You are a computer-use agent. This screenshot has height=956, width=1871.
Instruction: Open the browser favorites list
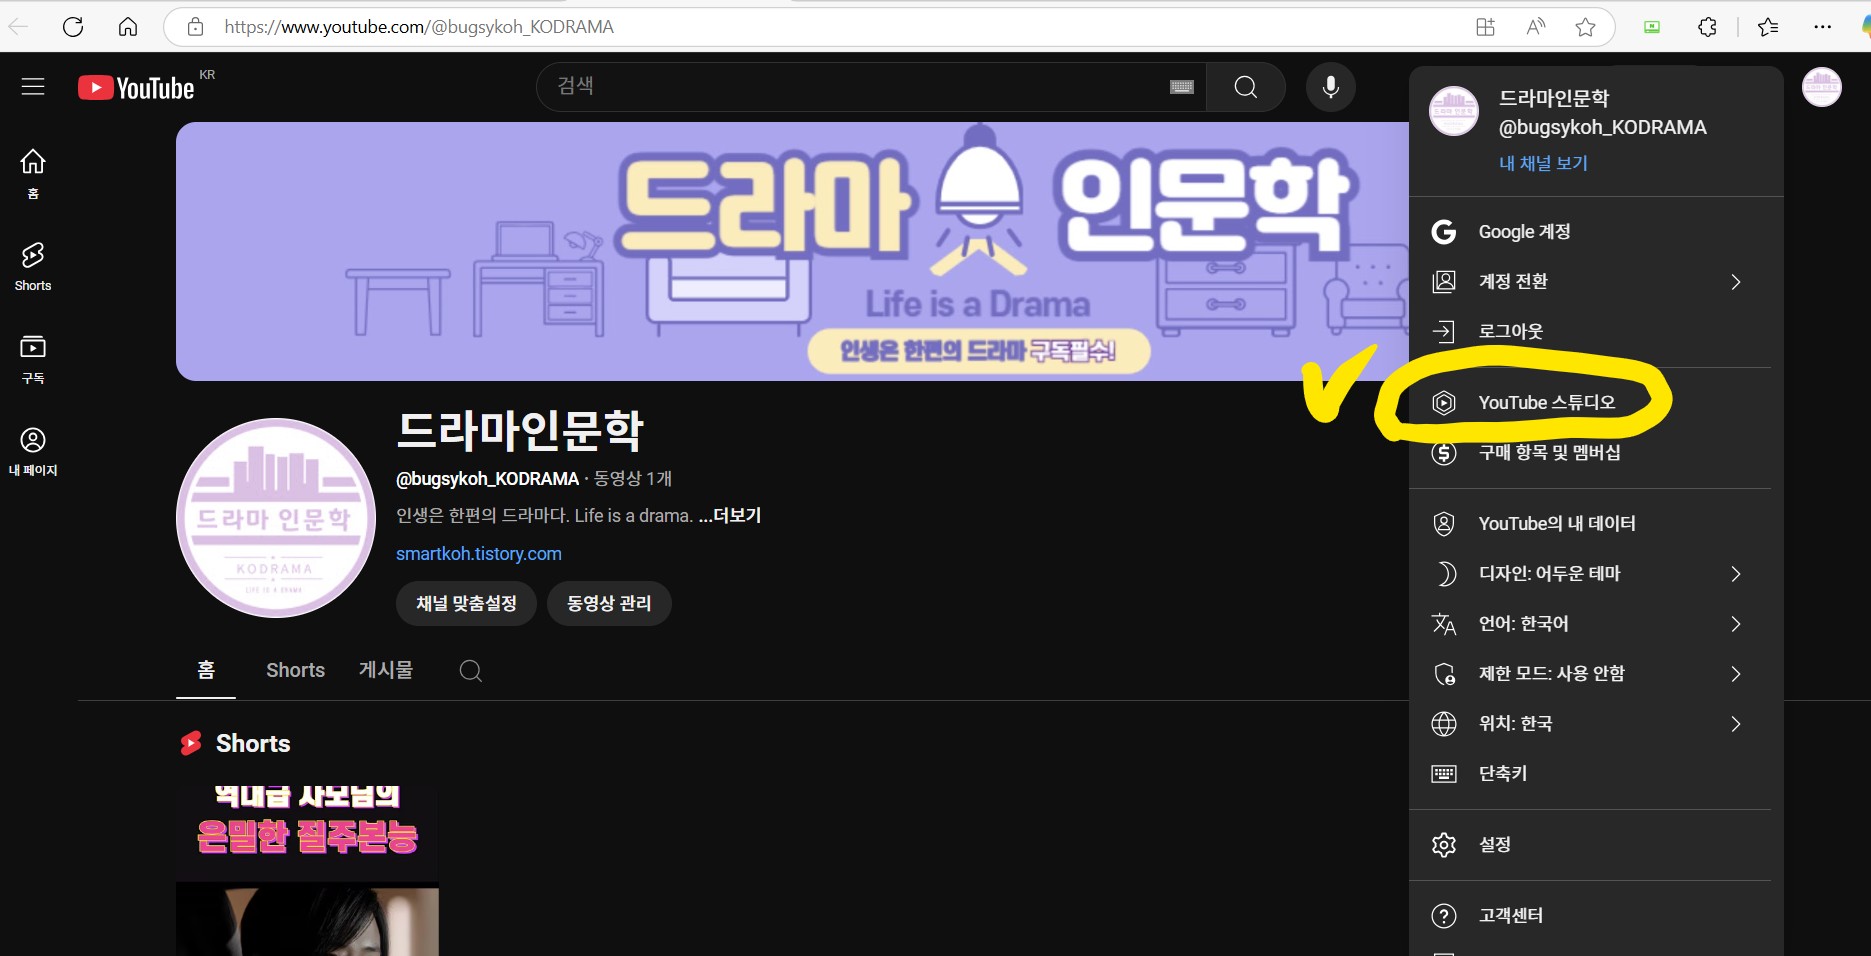[x=1768, y=27]
